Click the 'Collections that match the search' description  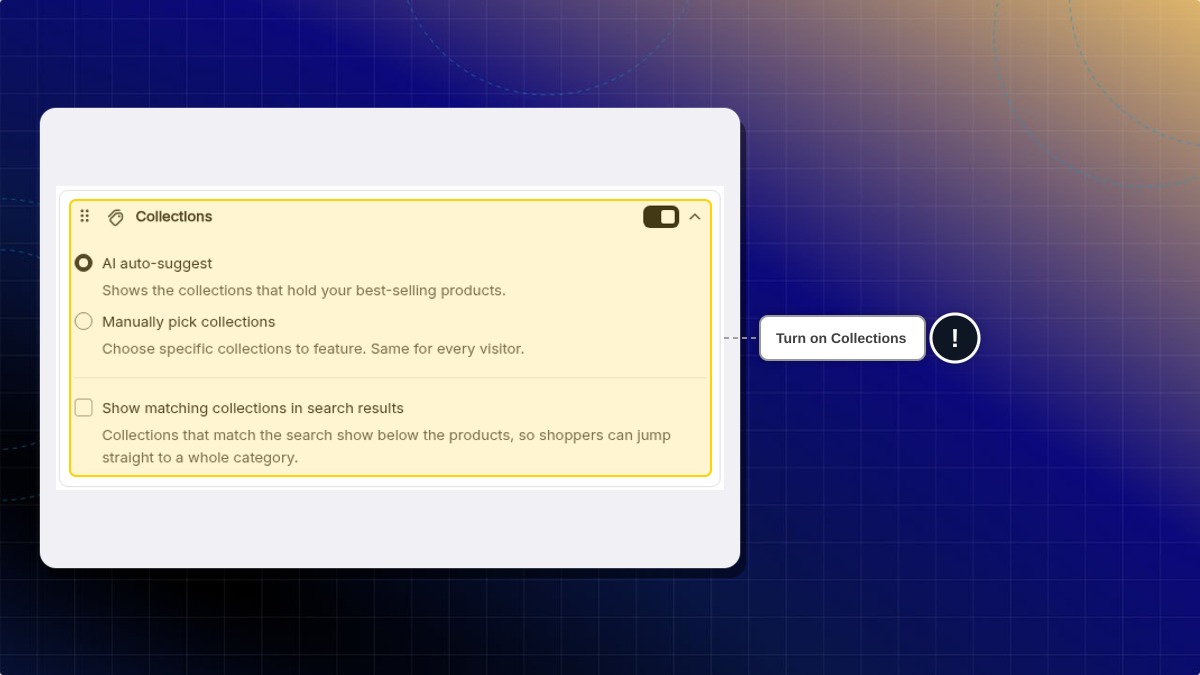coord(387,446)
